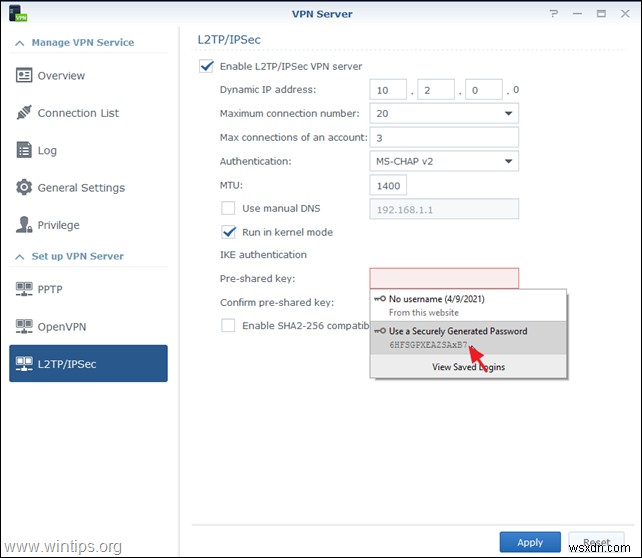Click the PPTP network icon

24,289
